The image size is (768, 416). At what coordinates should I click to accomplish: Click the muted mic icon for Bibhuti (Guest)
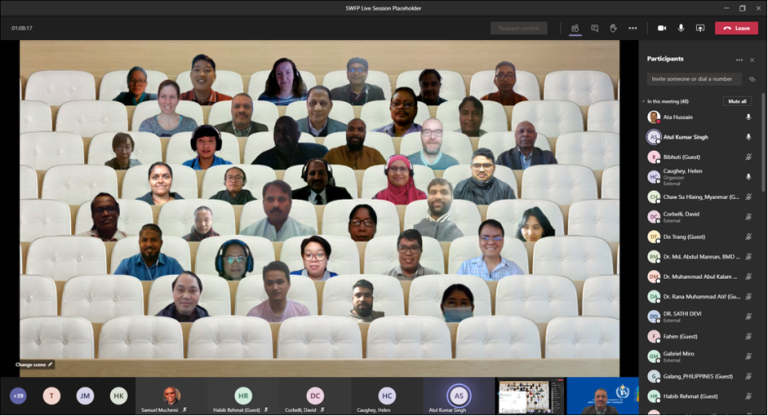pos(748,157)
